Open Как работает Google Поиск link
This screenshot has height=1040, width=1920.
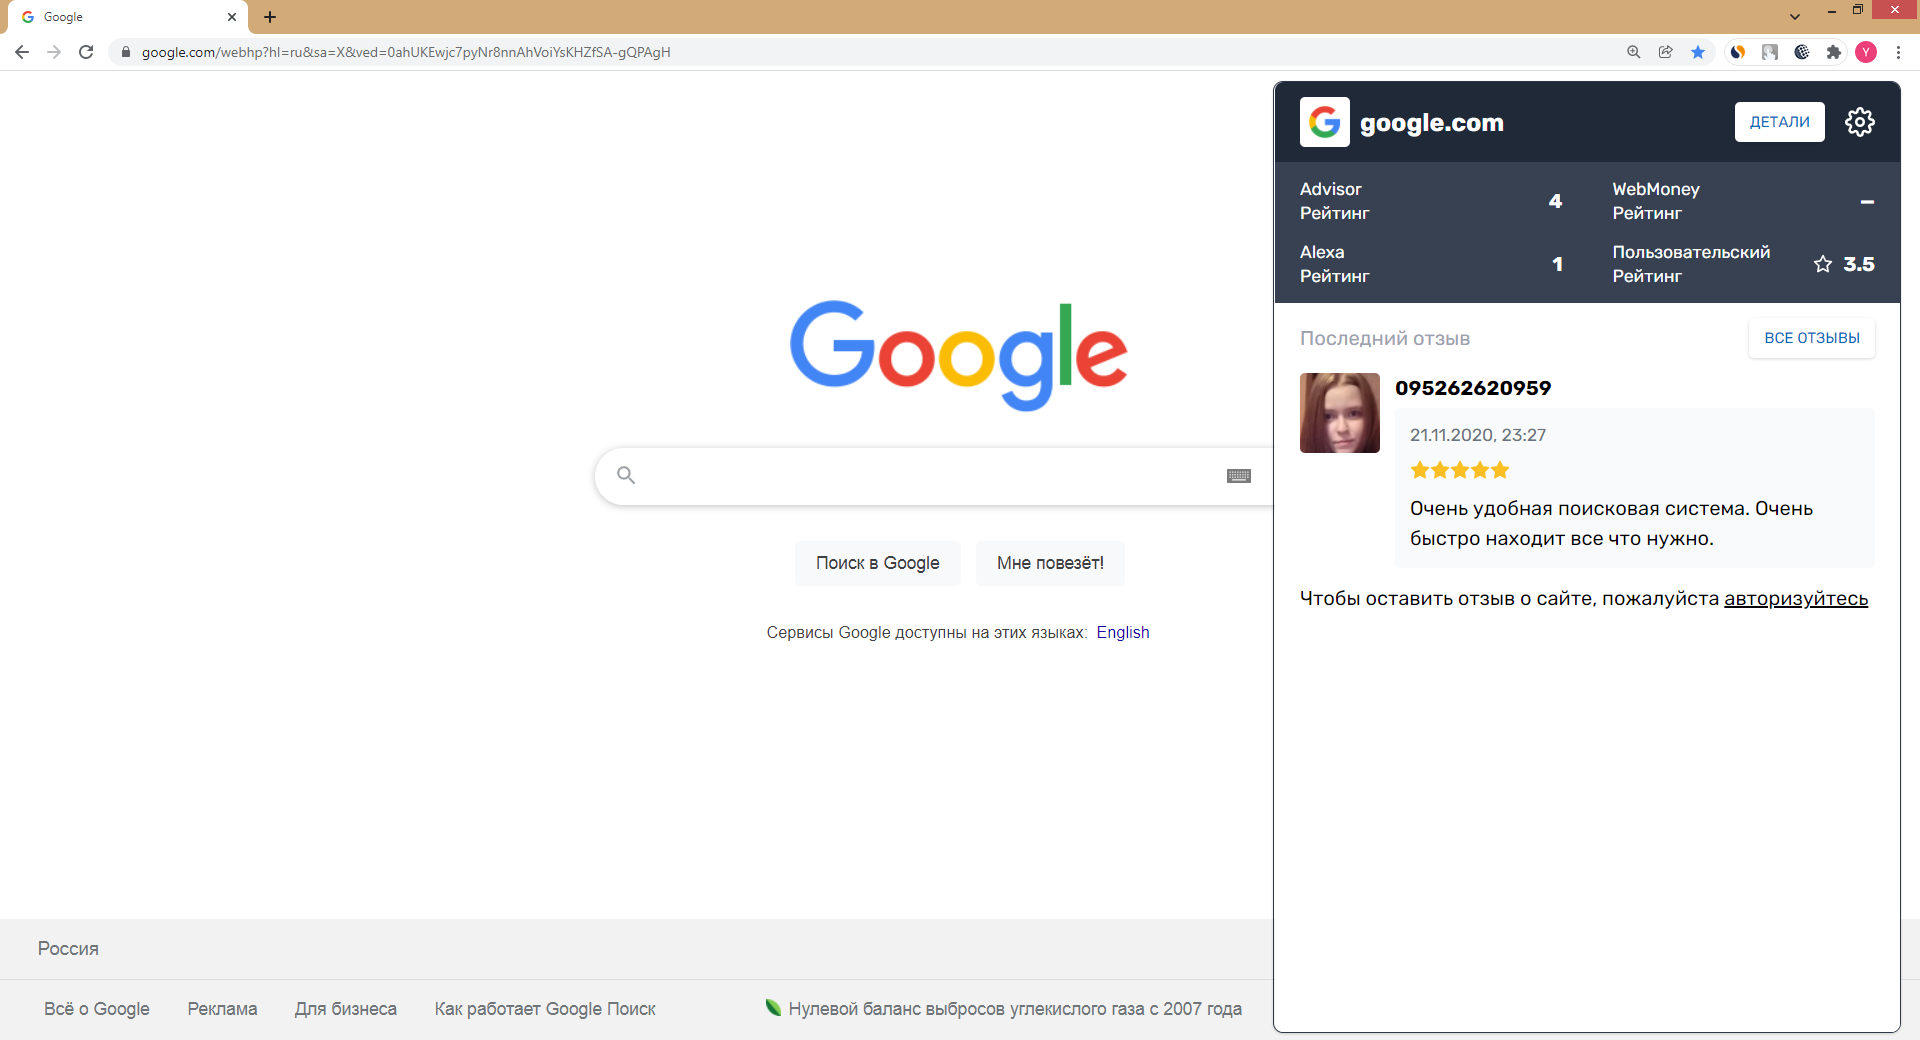[x=545, y=1009]
